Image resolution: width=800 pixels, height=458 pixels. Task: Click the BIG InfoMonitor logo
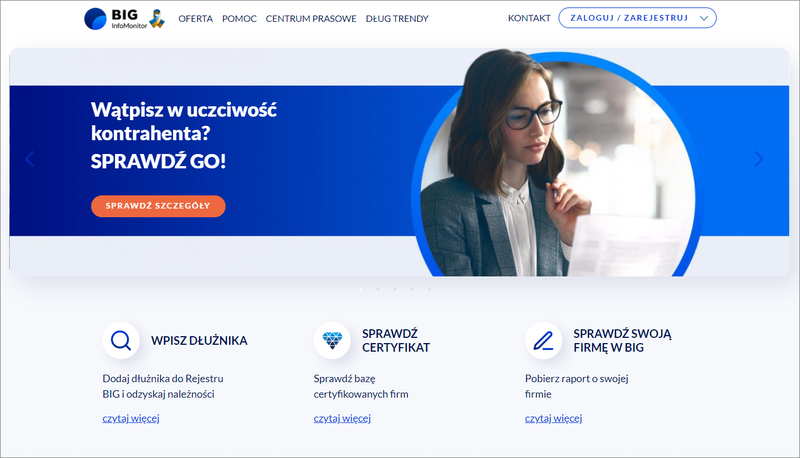116,19
